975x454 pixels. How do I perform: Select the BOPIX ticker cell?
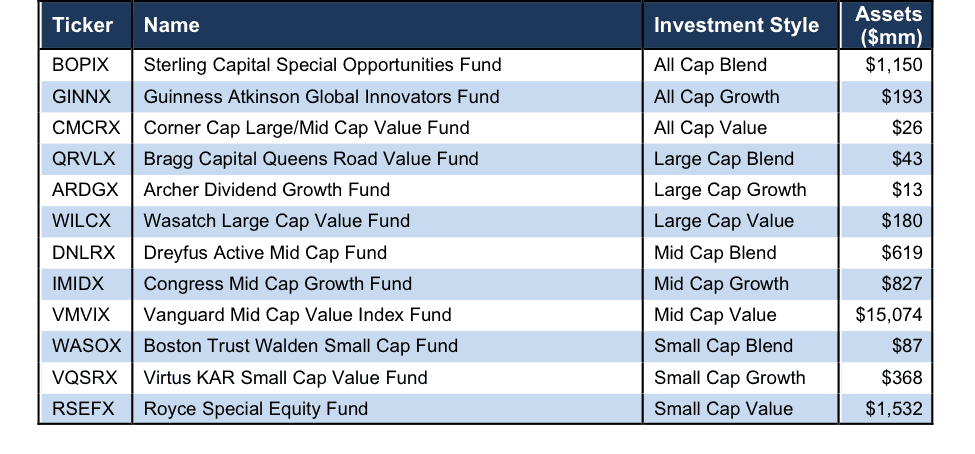pos(86,65)
